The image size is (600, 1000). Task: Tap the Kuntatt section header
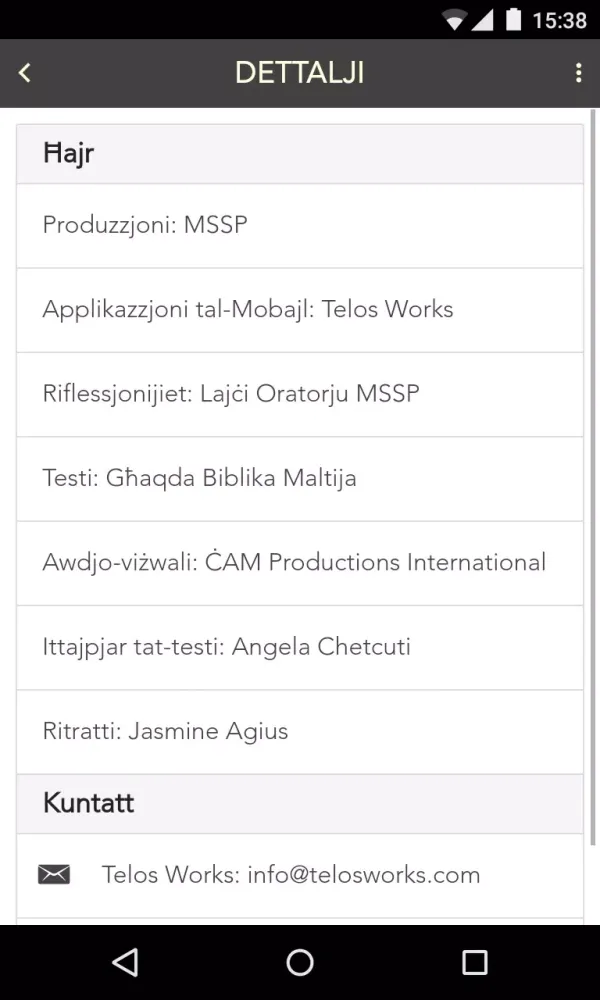click(x=300, y=804)
